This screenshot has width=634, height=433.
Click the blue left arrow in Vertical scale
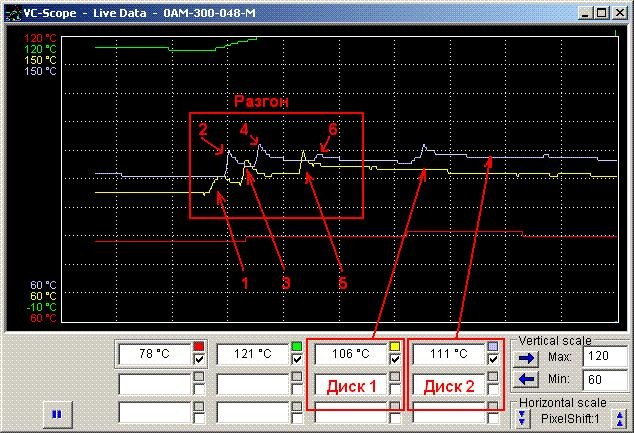[x=526, y=380]
